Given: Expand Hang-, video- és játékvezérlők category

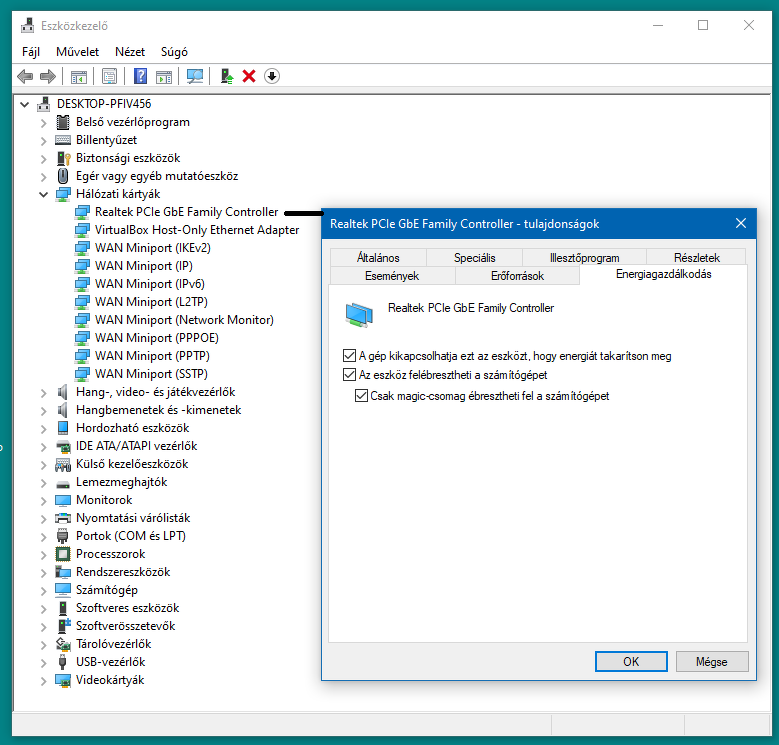Looking at the screenshot, I should click(x=43, y=393).
